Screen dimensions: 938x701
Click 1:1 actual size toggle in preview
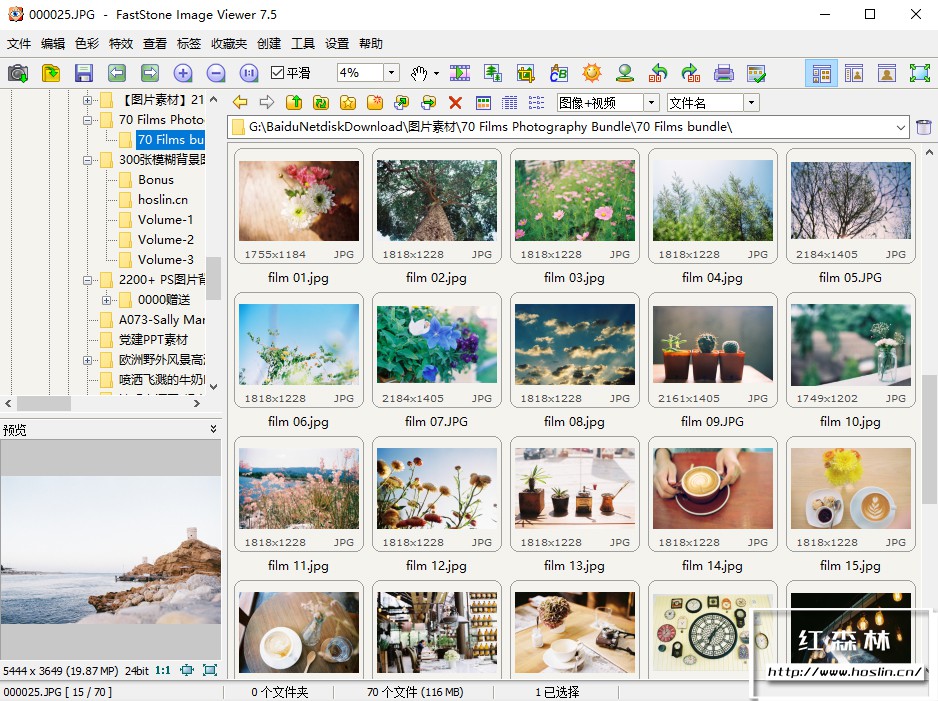163,670
